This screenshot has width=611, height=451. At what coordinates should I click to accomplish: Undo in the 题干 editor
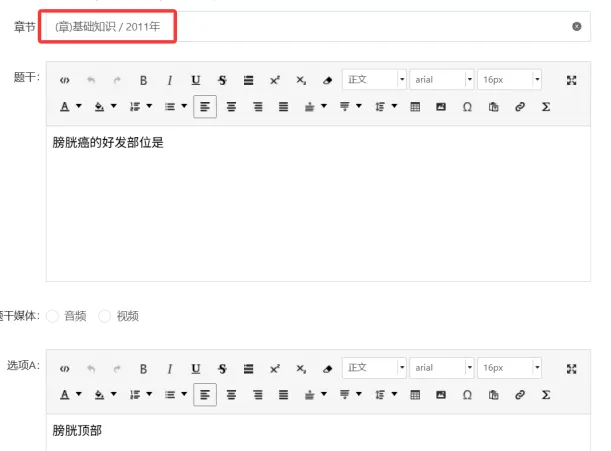coord(91,80)
